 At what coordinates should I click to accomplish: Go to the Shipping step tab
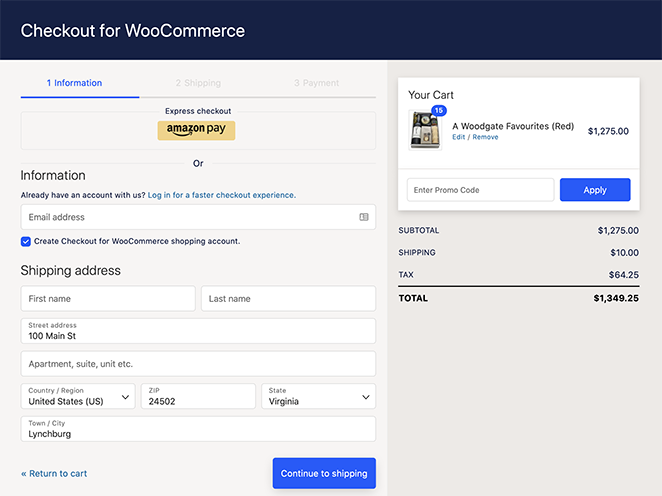point(198,83)
